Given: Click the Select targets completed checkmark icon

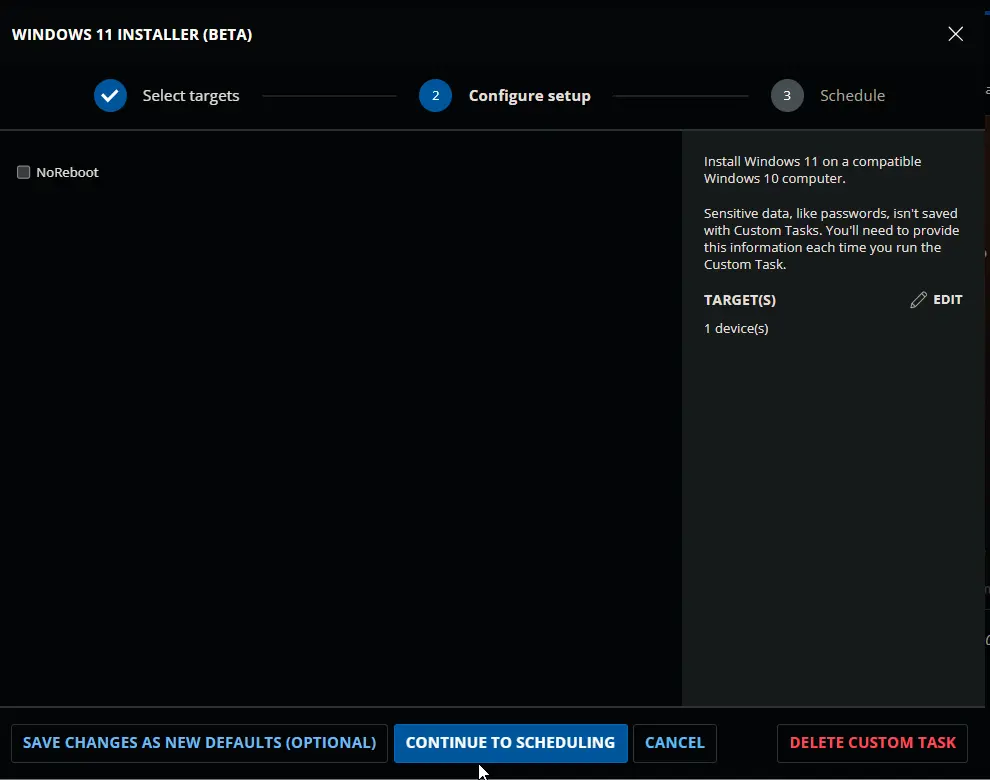Looking at the screenshot, I should point(110,95).
